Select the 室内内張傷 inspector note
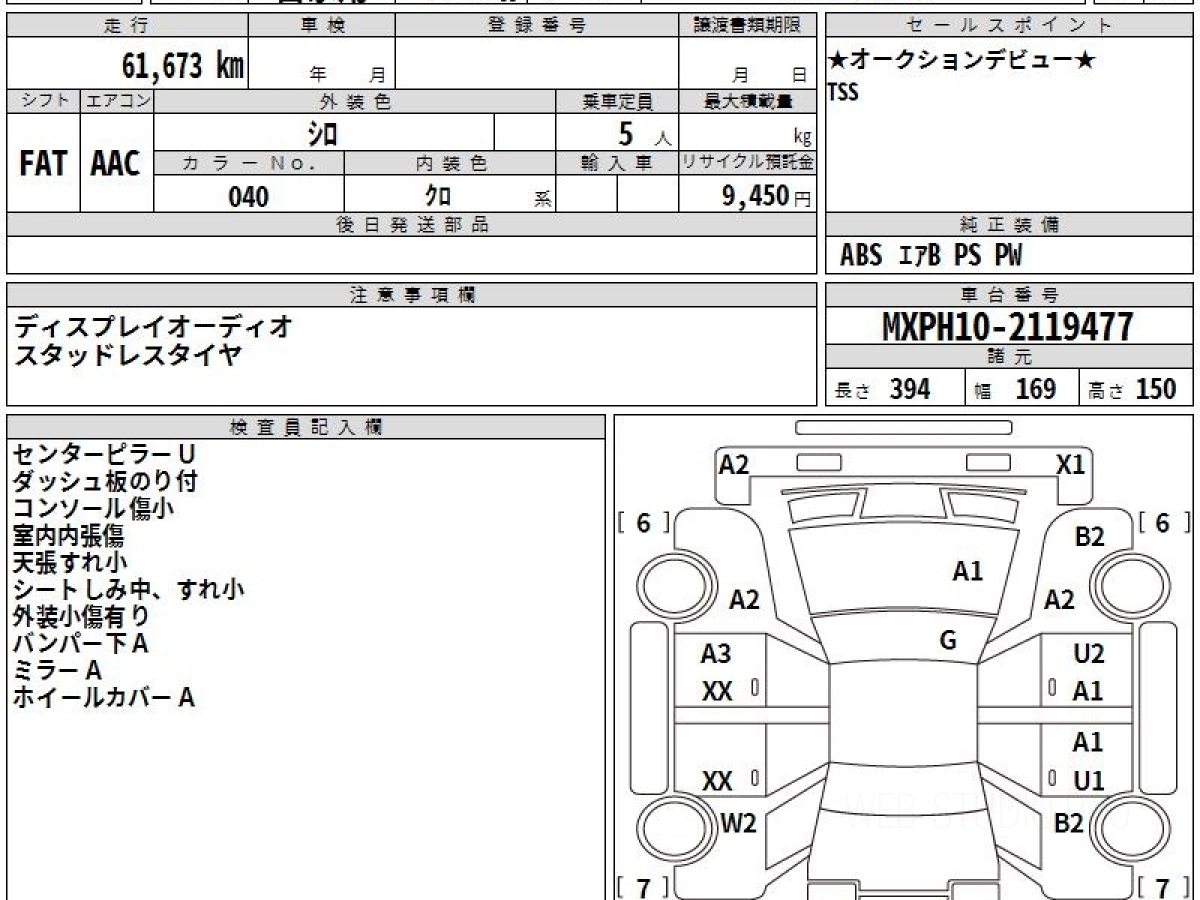This screenshot has height=900, width=1200. pyautogui.click(x=69, y=535)
